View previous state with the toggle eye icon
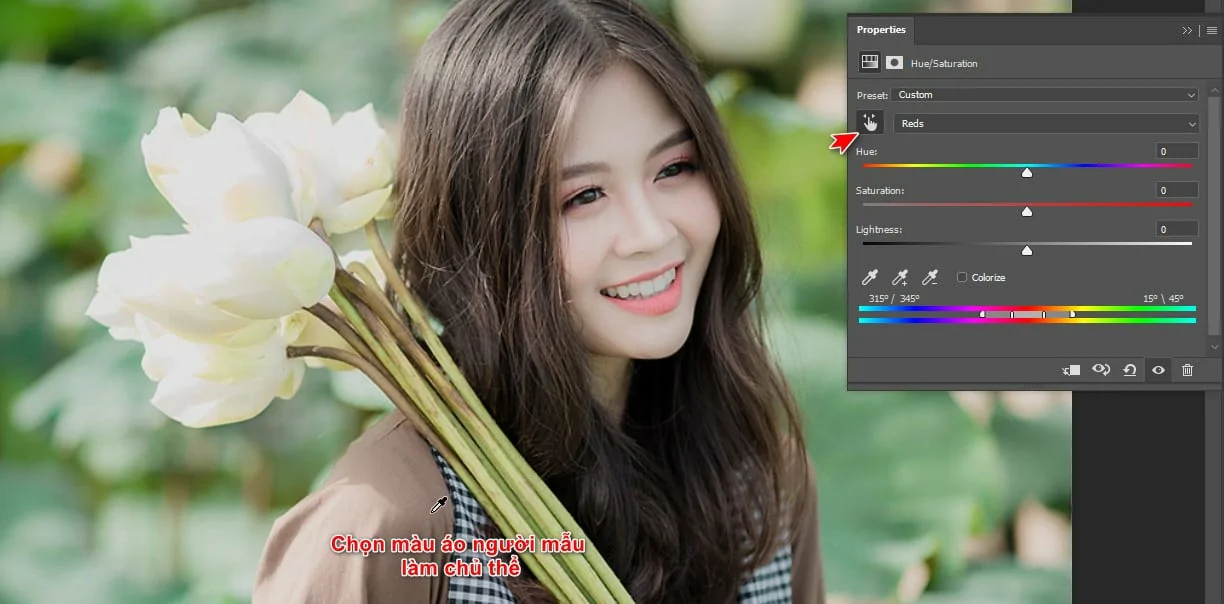The image size is (1224, 604). (1101, 370)
